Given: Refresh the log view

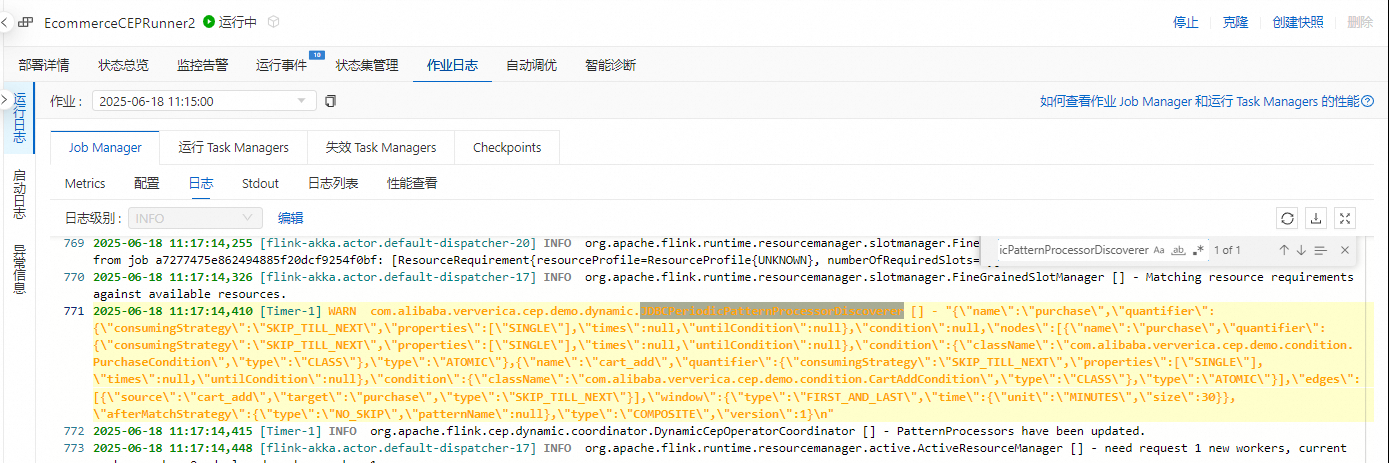Looking at the screenshot, I should [x=1287, y=218].
